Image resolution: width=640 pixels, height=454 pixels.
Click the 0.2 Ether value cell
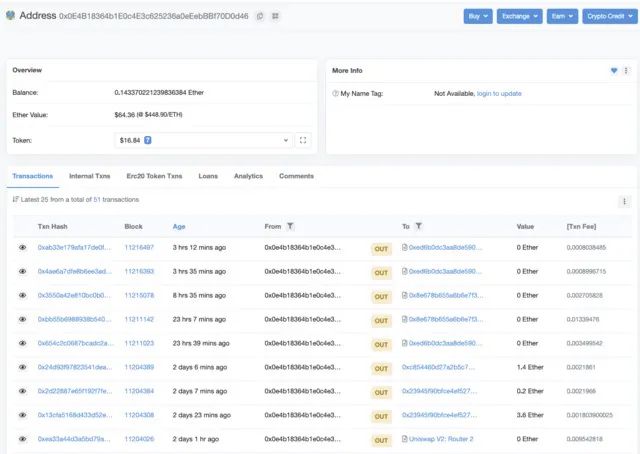point(530,391)
